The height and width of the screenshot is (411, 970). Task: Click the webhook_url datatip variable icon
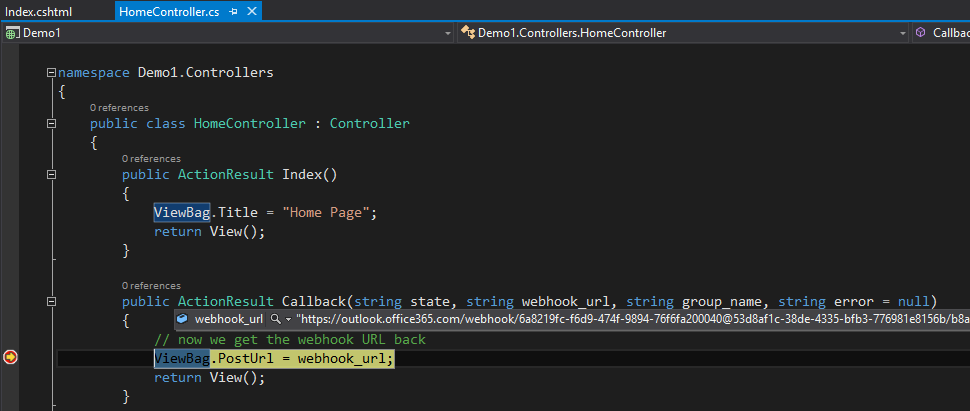pyautogui.click(x=182, y=319)
